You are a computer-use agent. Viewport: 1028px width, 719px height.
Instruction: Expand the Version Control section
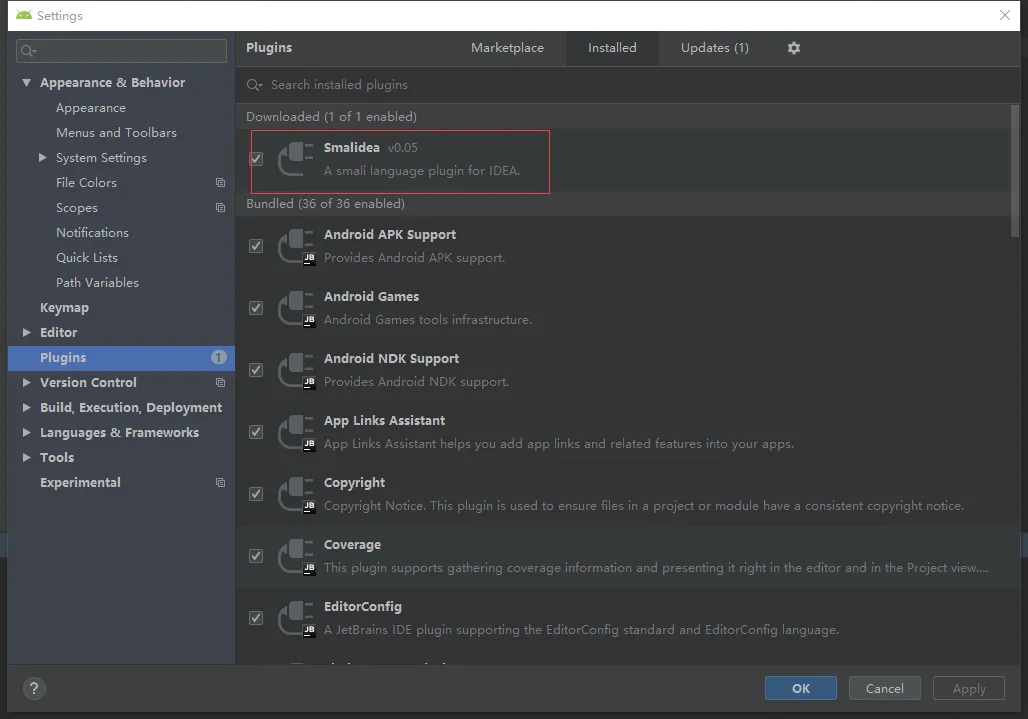(27, 383)
